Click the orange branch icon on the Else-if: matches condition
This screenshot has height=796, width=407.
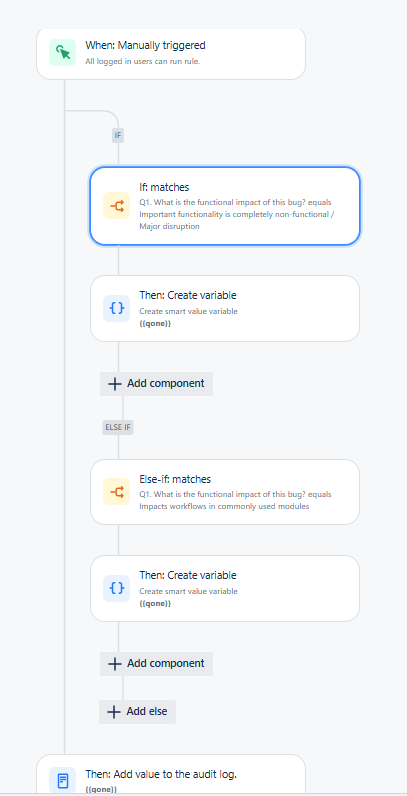point(117,492)
